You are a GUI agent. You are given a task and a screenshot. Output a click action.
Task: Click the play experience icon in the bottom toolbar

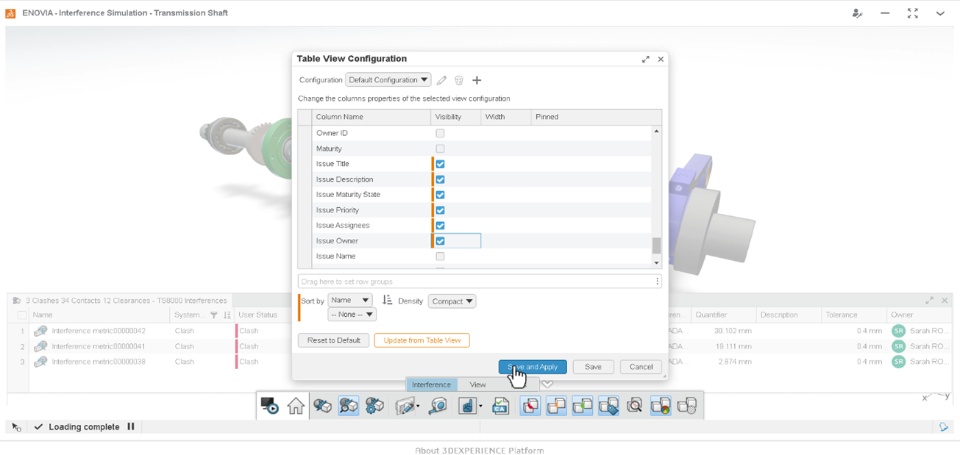269,405
